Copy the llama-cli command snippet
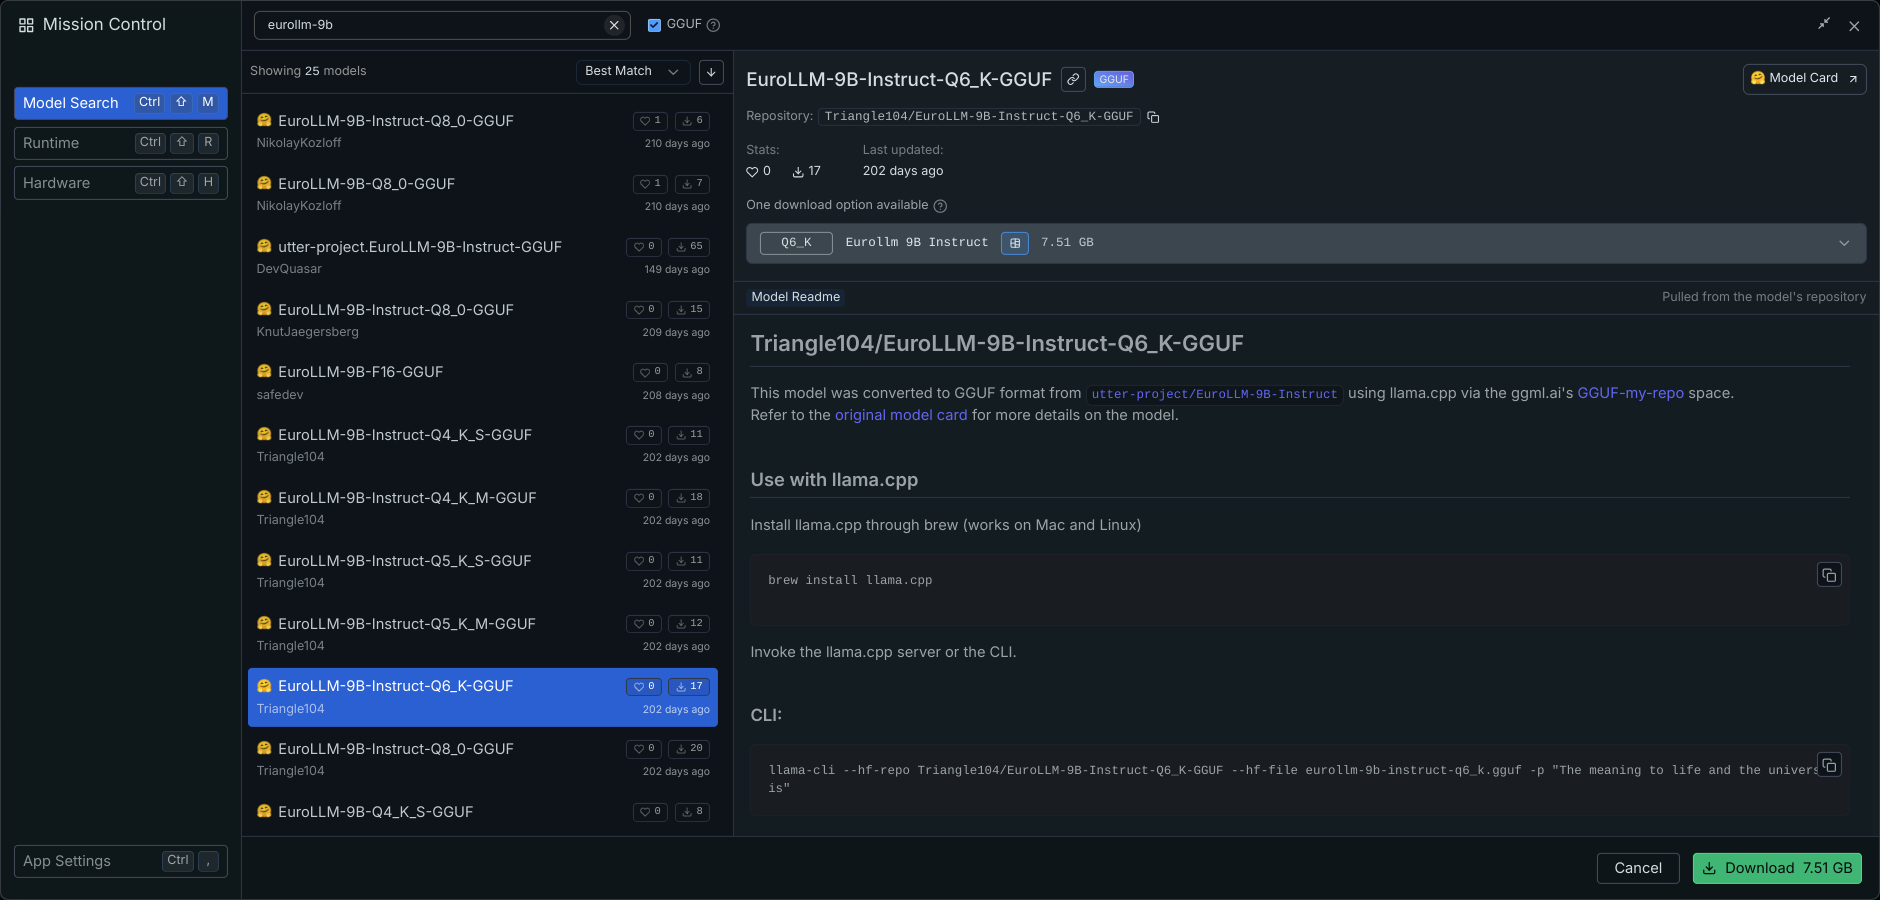This screenshot has height=900, width=1880. click(x=1828, y=765)
